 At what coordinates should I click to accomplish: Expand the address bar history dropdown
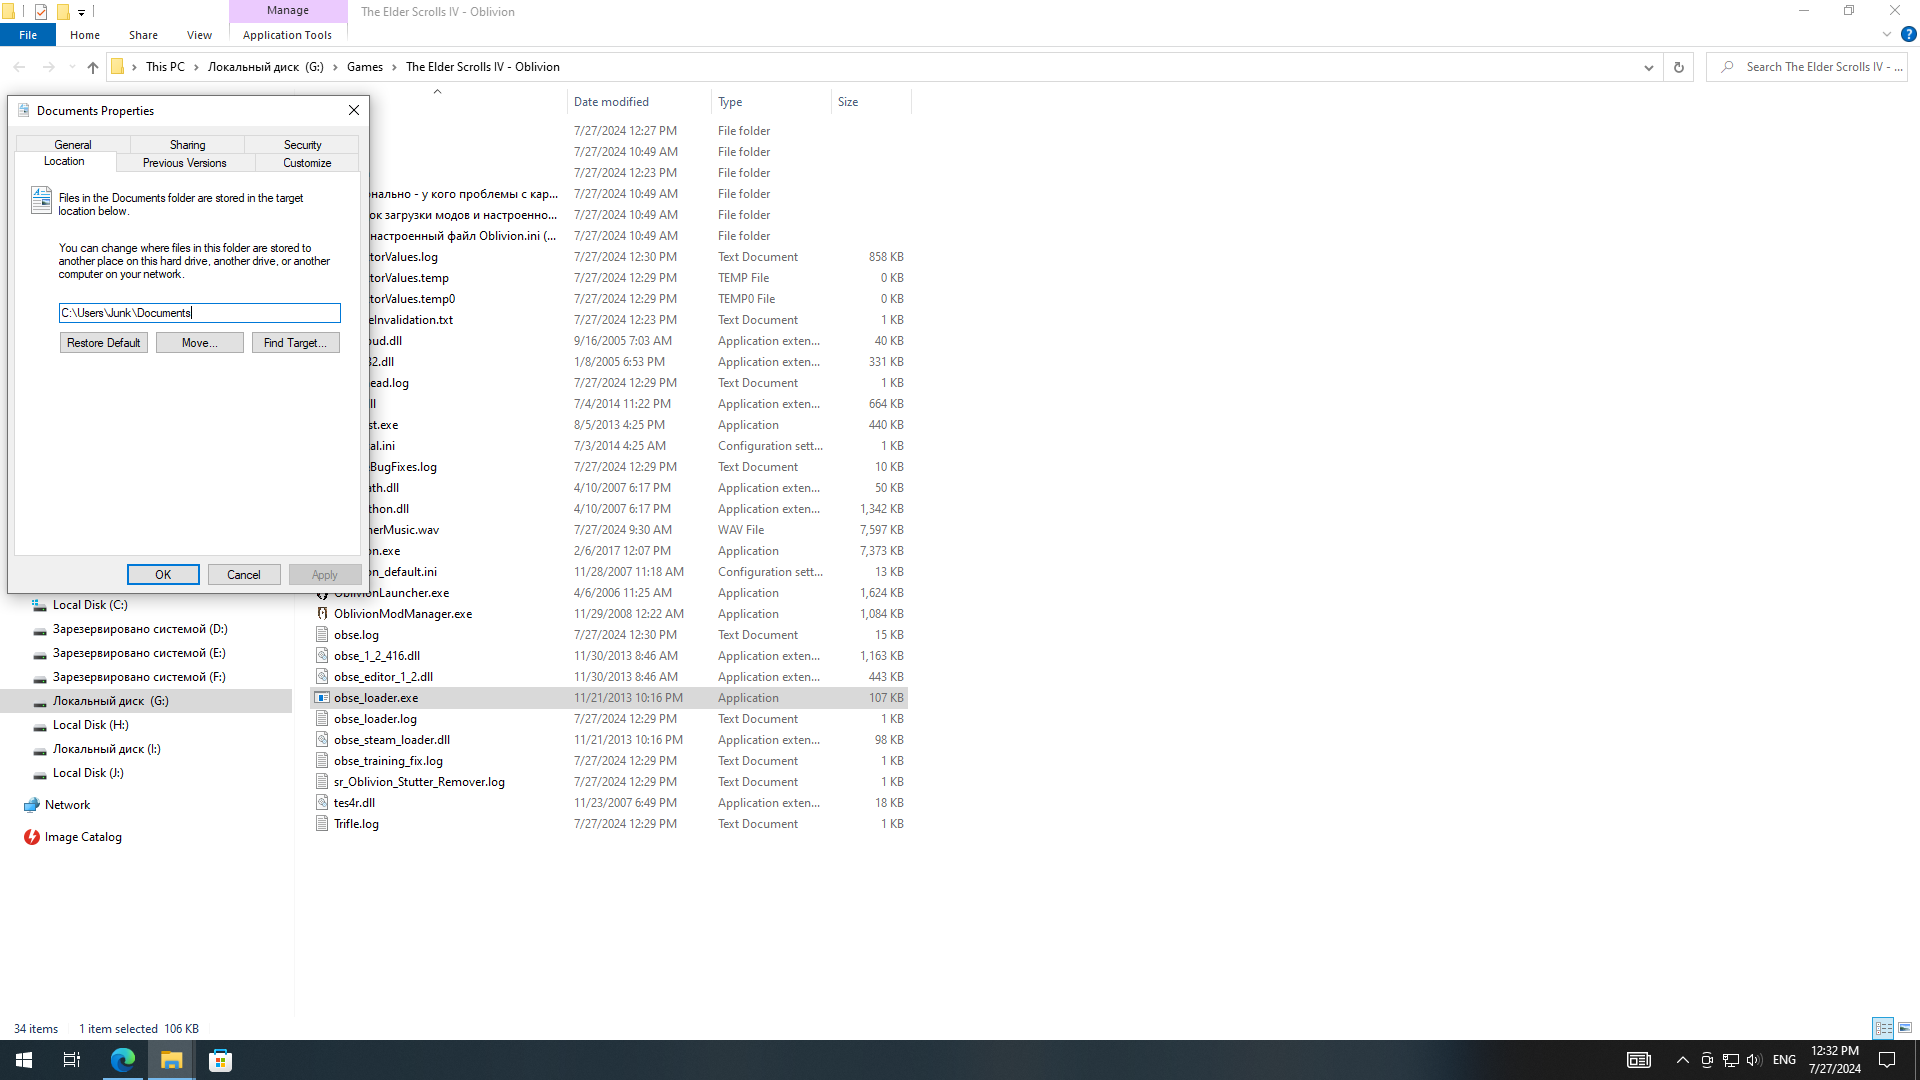[1648, 67]
